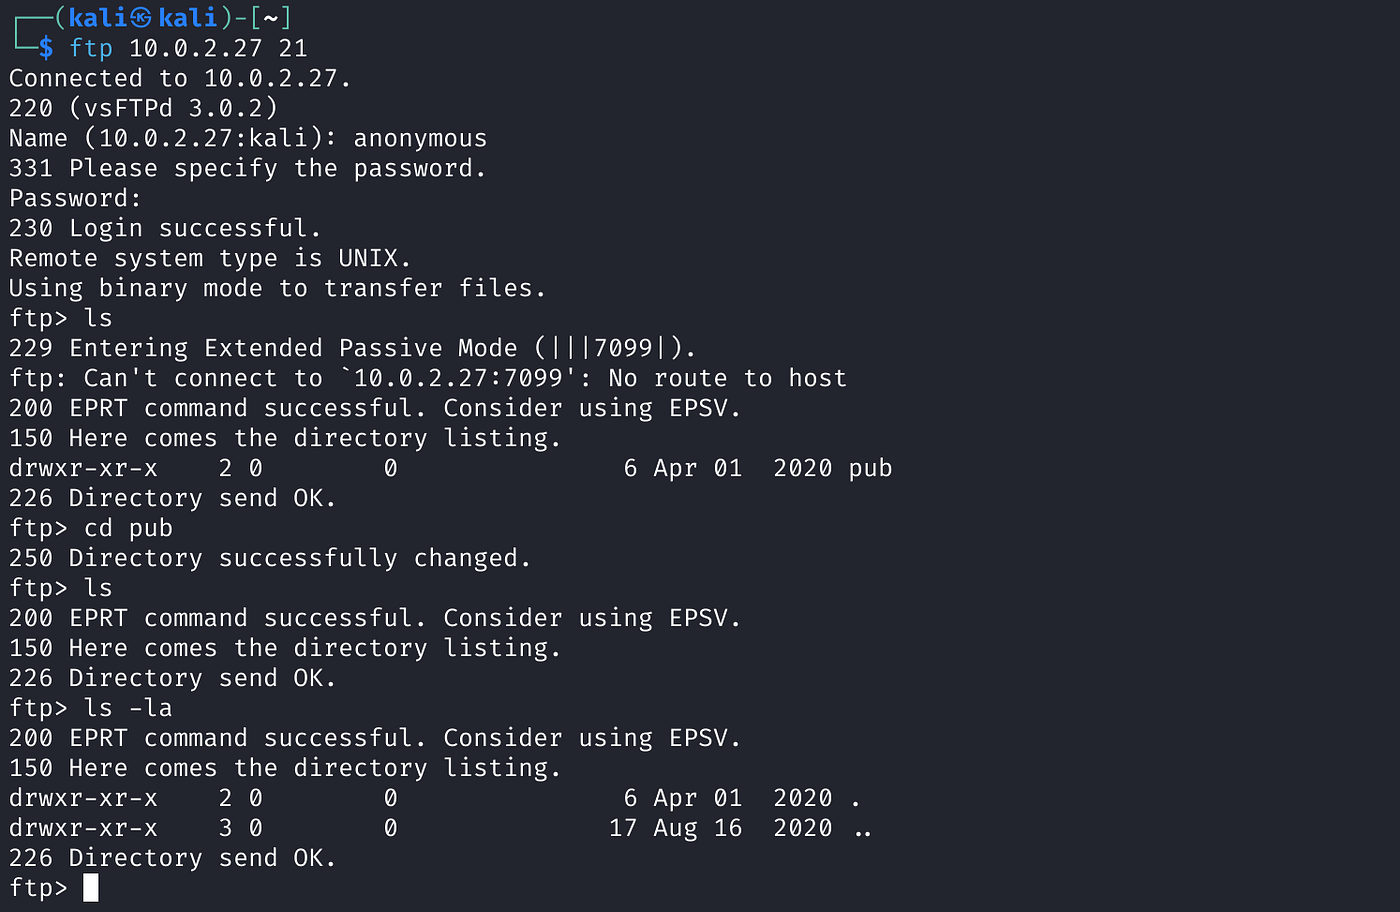Click the '230 Login successful.' line
Image resolution: width=1400 pixels, height=912 pixels.
(x=165, y=228)
